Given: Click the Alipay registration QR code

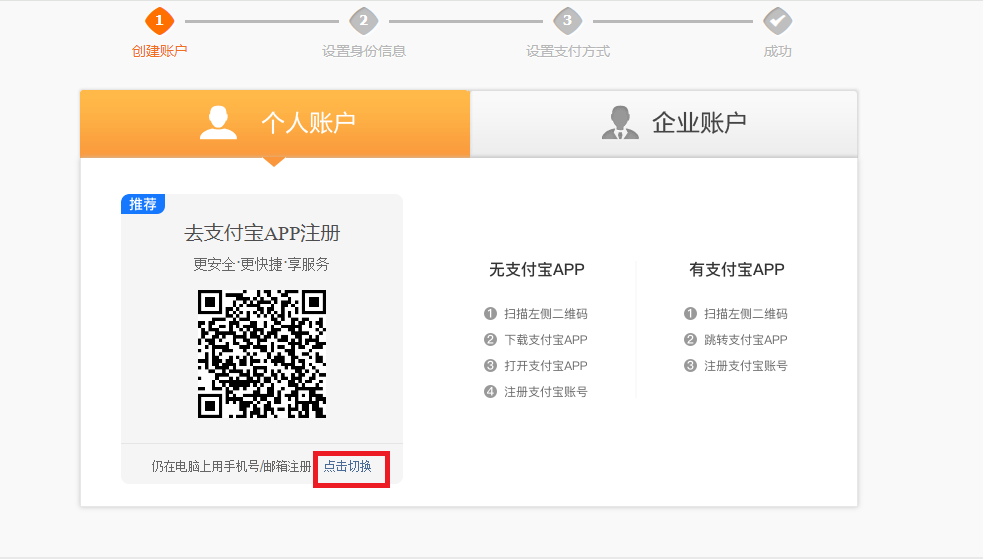Looking at the screenshot, I should tap(262, 353).
